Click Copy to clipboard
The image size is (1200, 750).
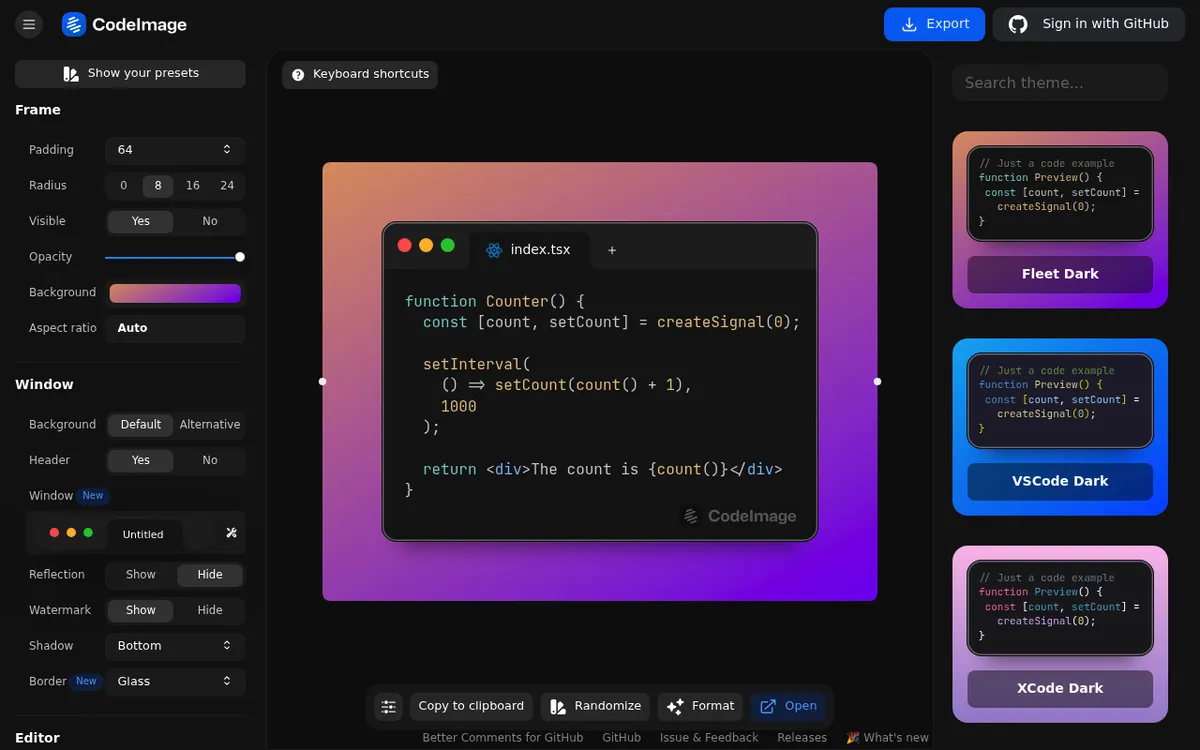point(471,706)
